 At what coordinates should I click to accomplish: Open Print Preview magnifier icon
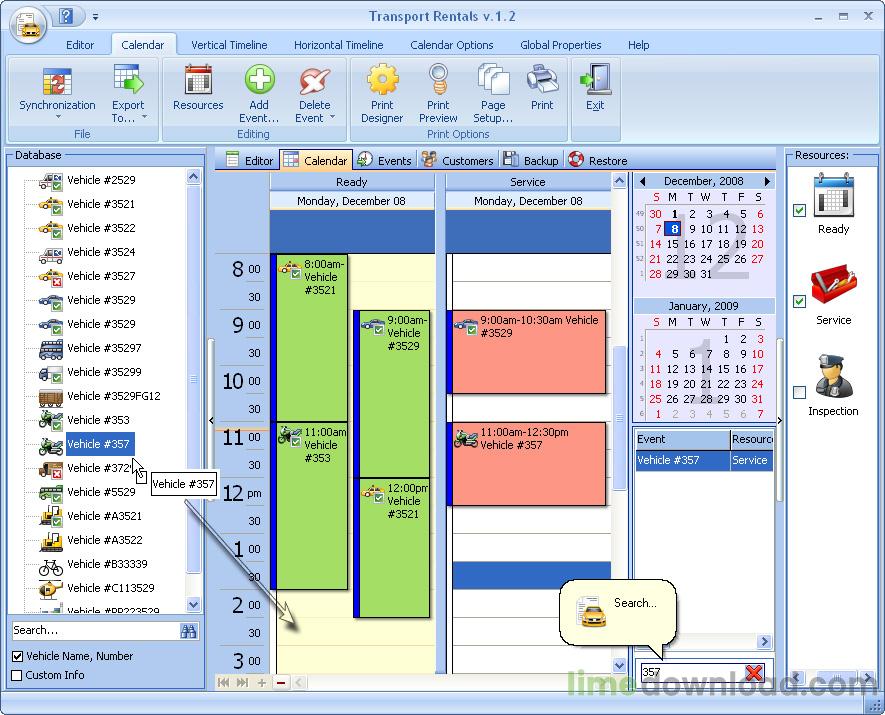[438, 79]
